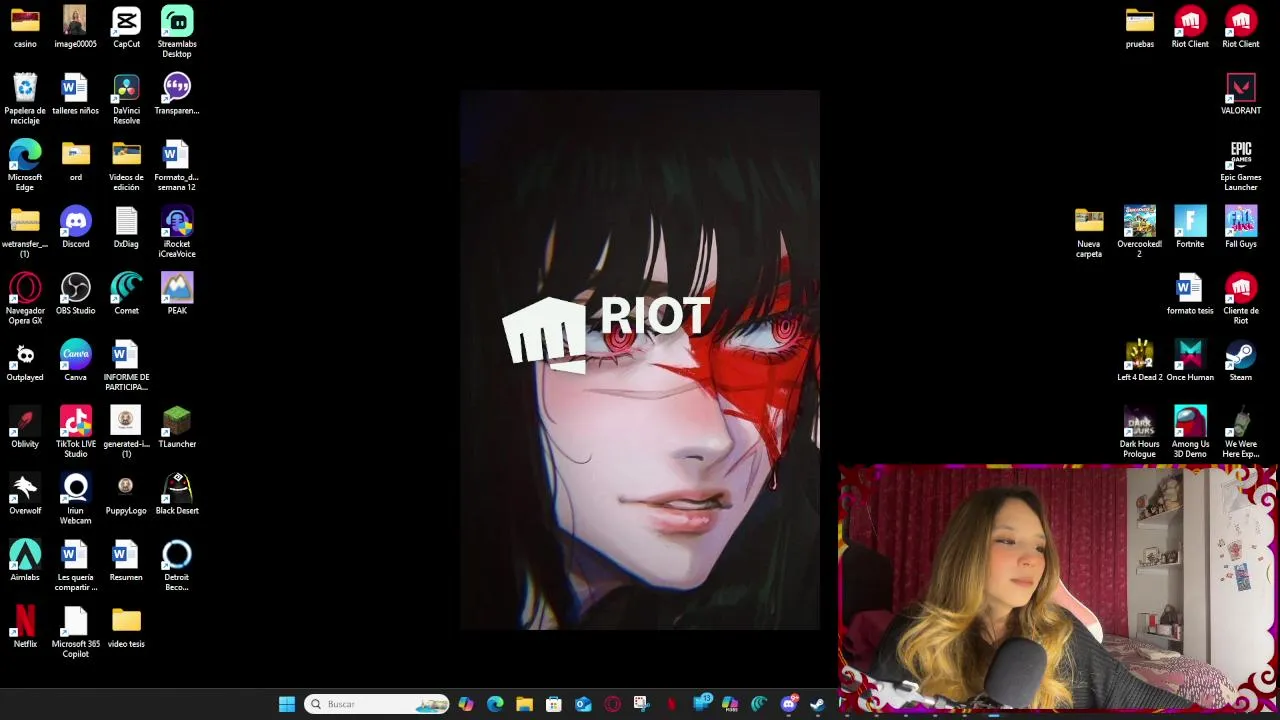The height and width of the screenshot is (720, 1280).
Task: Open Microsoft 365 Copilot desktop file
Action: pos(76,632)
